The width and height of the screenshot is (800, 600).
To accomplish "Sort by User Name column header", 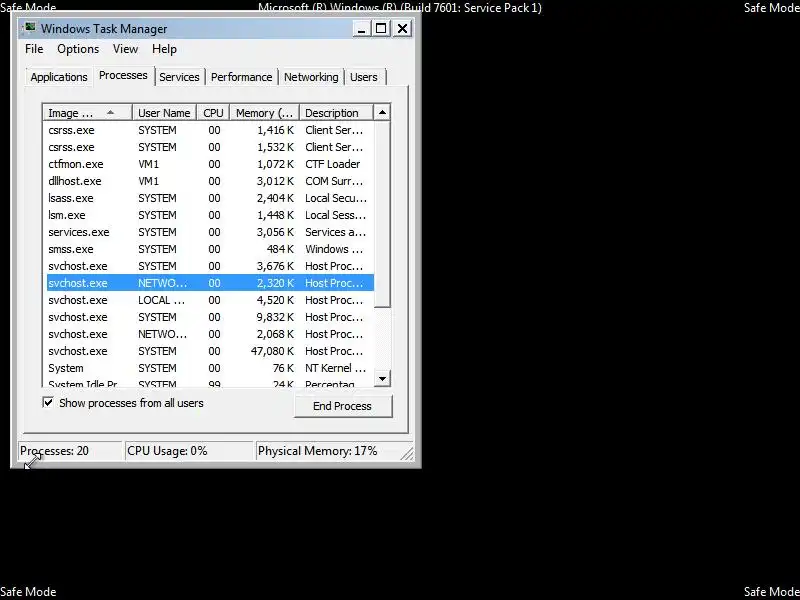I will click(164, 113).
